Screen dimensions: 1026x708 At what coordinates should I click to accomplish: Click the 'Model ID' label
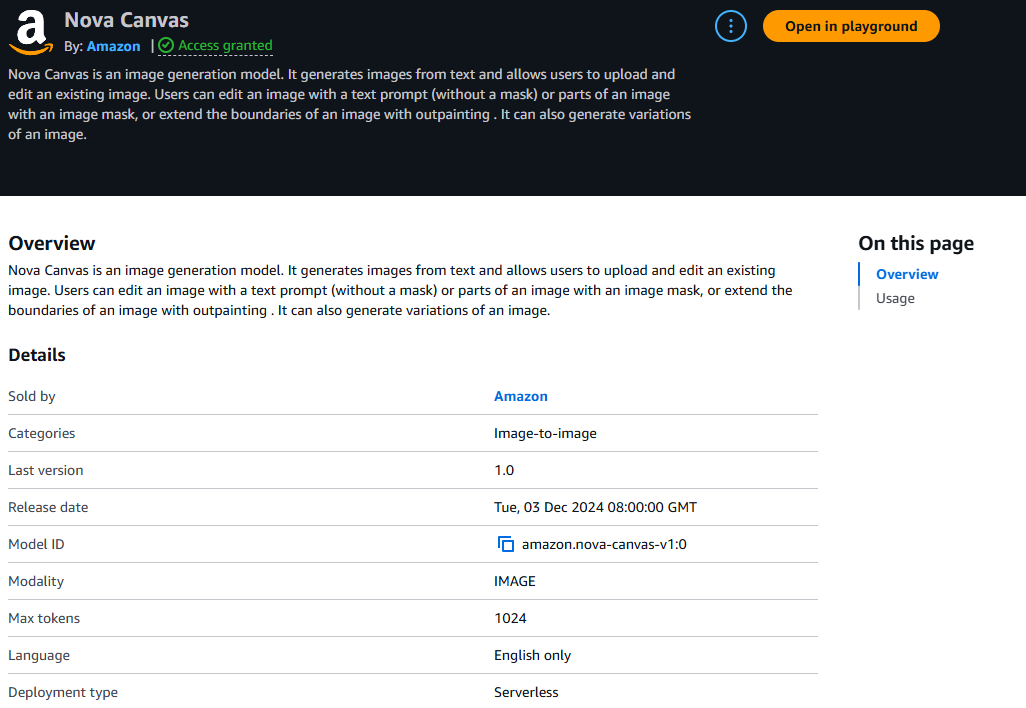tap(37, 544)
